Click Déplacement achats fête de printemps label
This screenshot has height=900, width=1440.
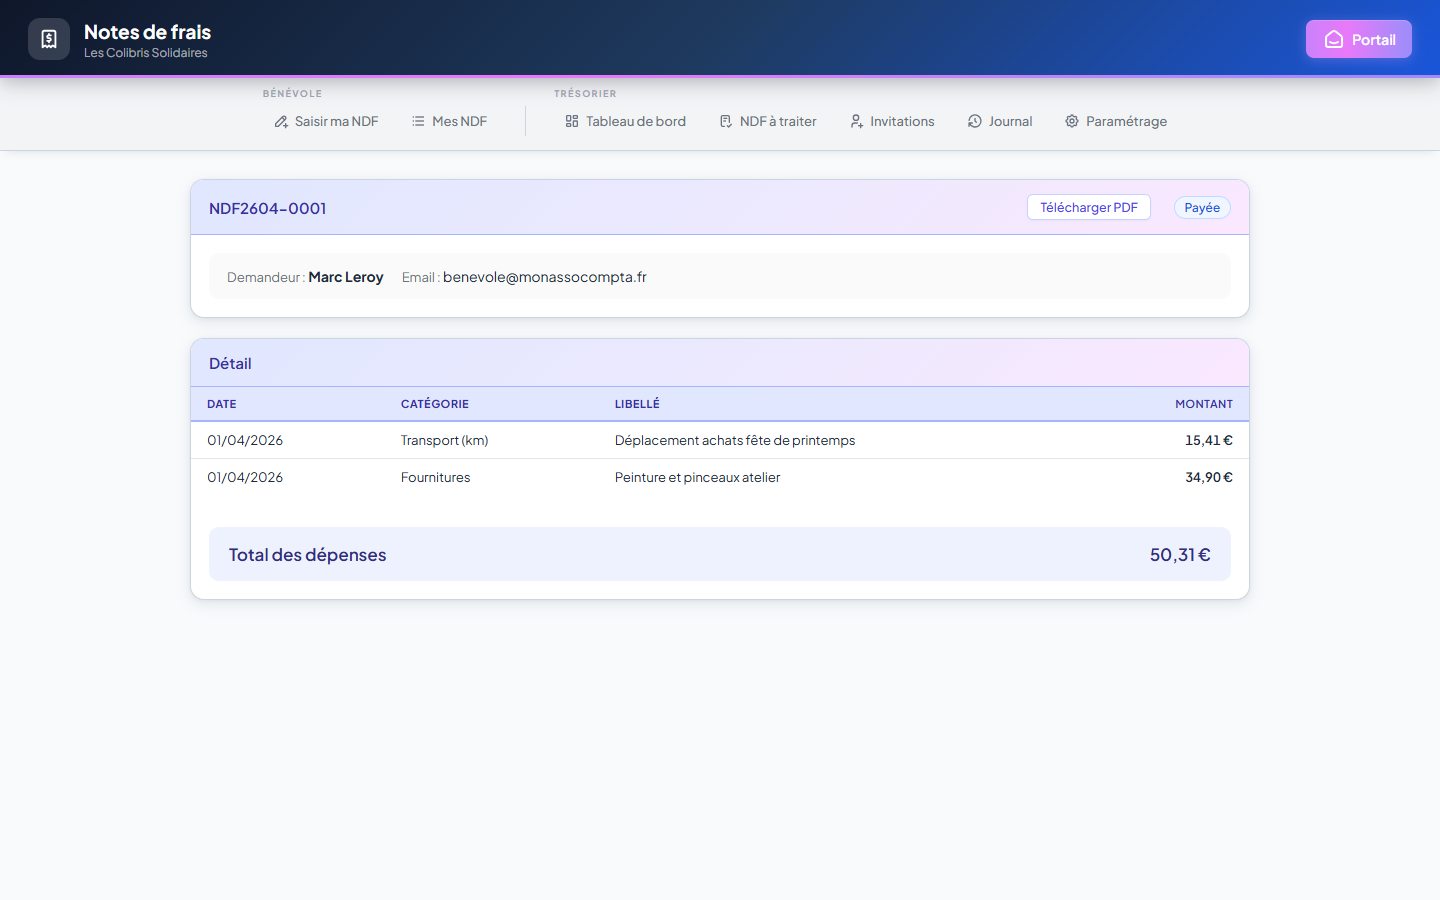coord(735,440)
